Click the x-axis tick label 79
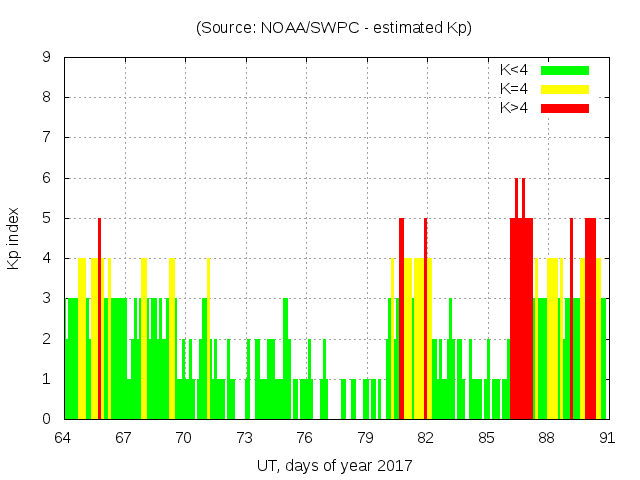Image resolution: width=640 pixels, height=480 pixels. pos(365,438)
